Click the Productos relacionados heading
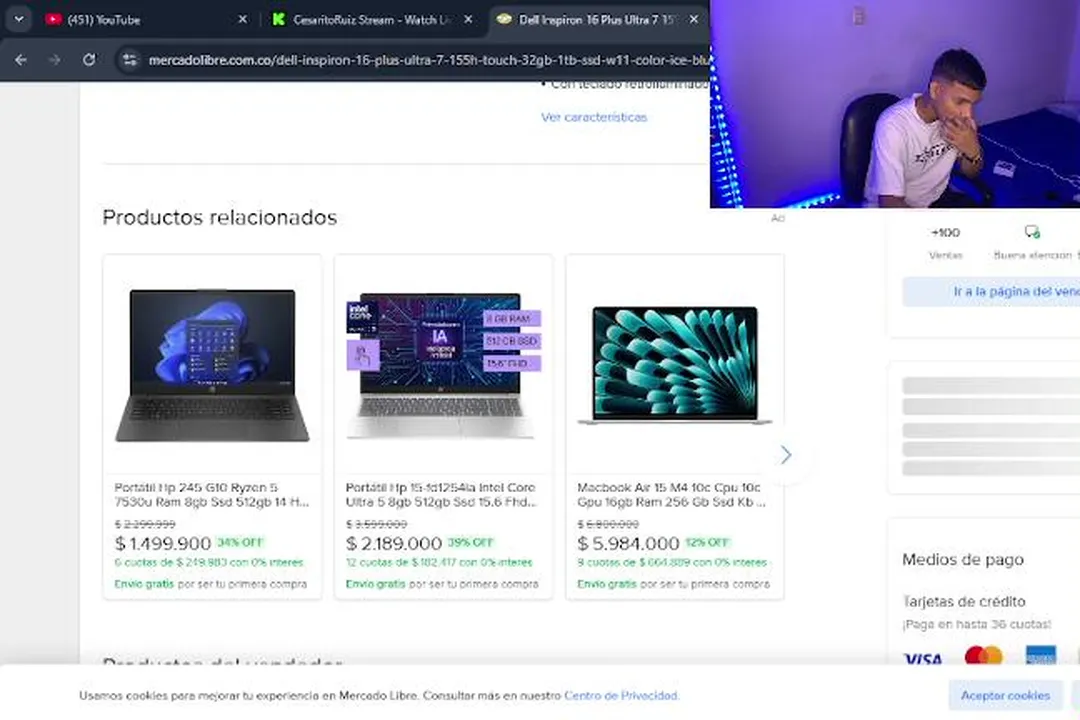Image resolution: width=1080 pixels, height=720 pixels. [x=220, y=218]
